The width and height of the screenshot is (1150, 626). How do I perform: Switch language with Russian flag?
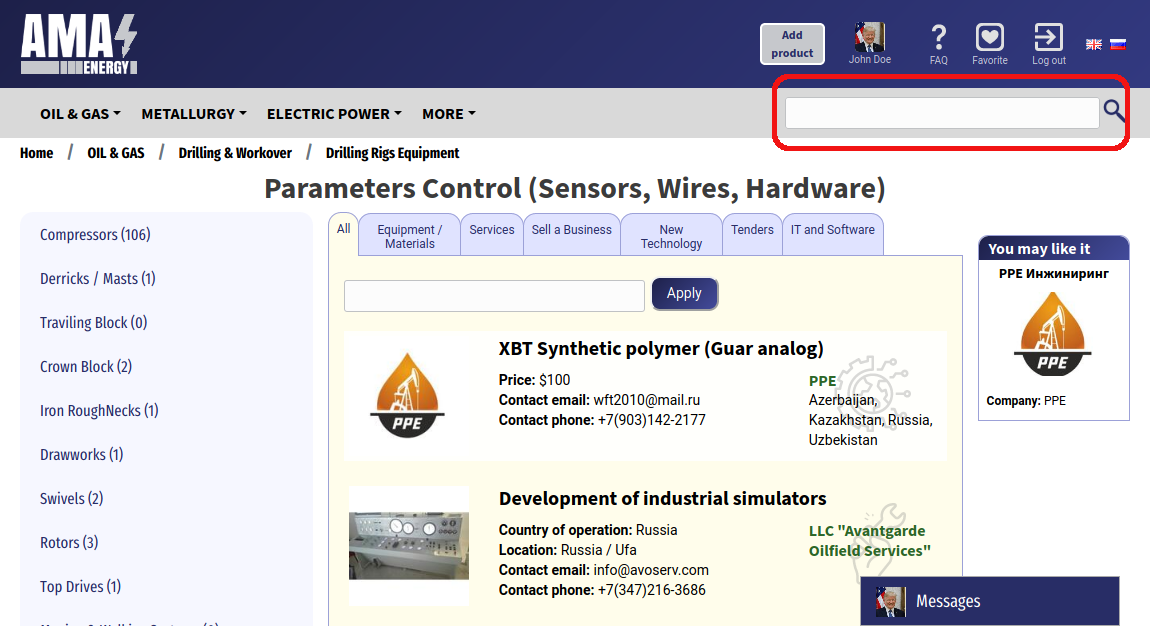point(1118,44)
